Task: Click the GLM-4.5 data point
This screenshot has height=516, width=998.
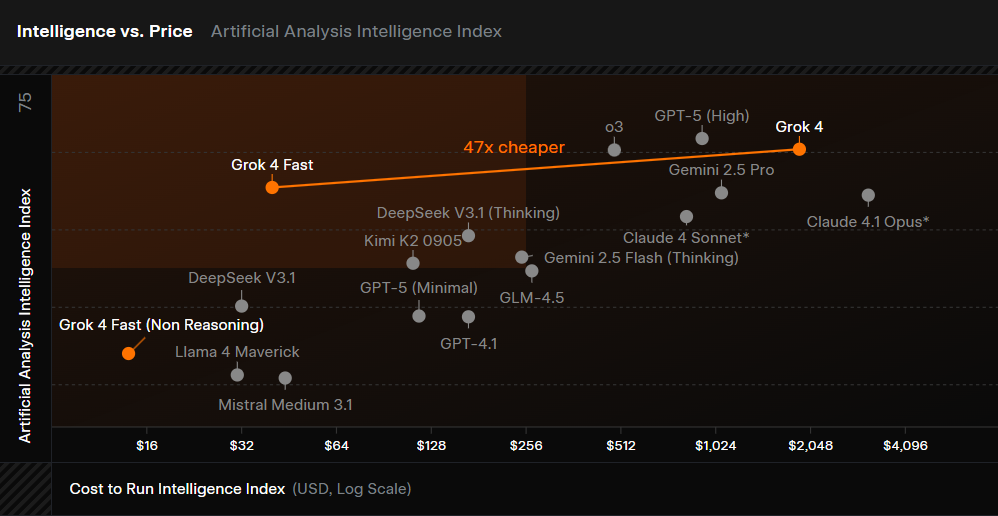Action: pyautogui.click(x=532, y=271)
